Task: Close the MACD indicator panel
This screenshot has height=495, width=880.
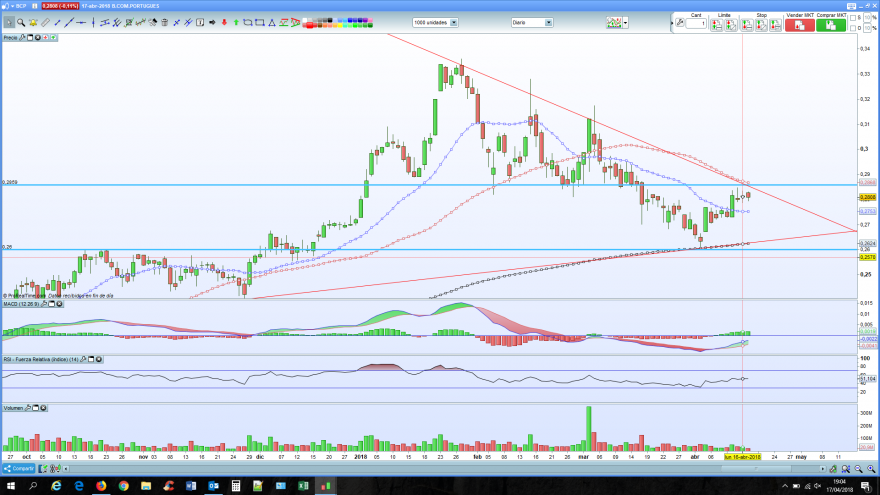Action: point(59,304)
